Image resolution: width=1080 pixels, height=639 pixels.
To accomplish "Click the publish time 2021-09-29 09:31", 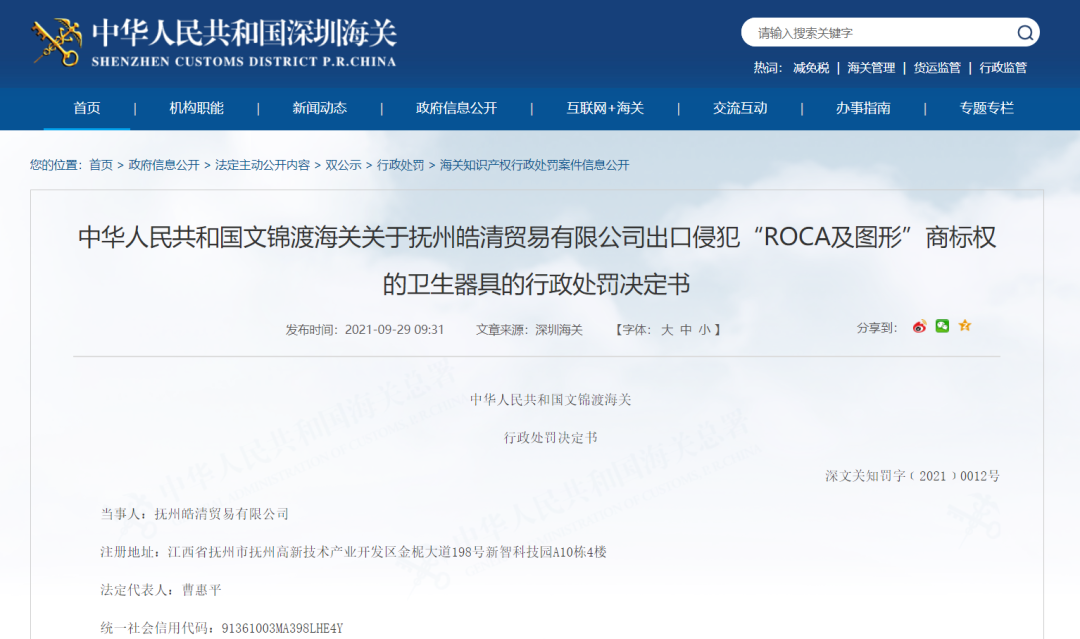I will (394, 330).
